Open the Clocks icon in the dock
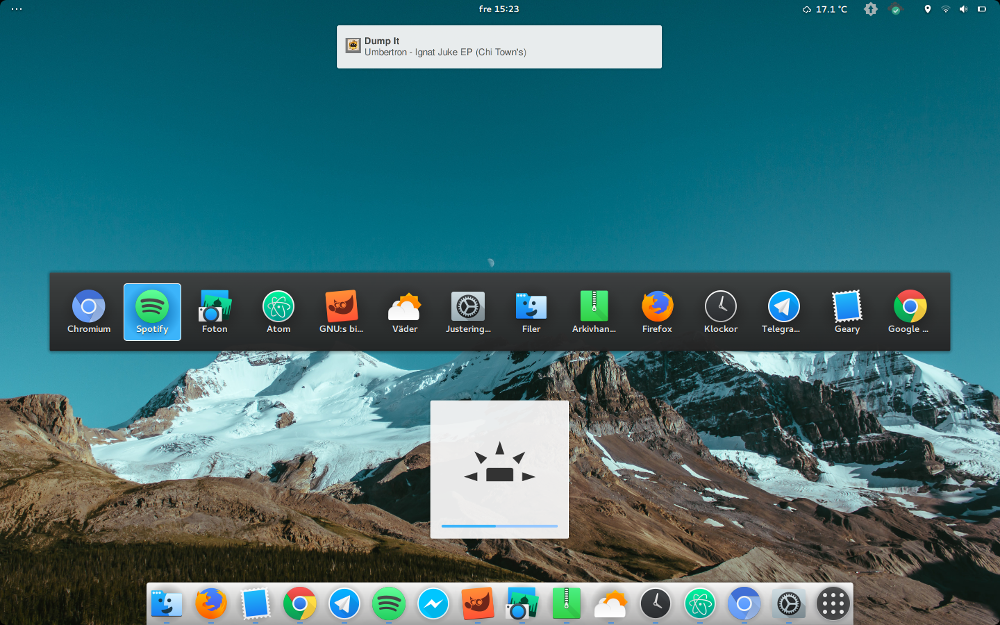Screen dimensions: 1000x625 (x=655, y=603)
